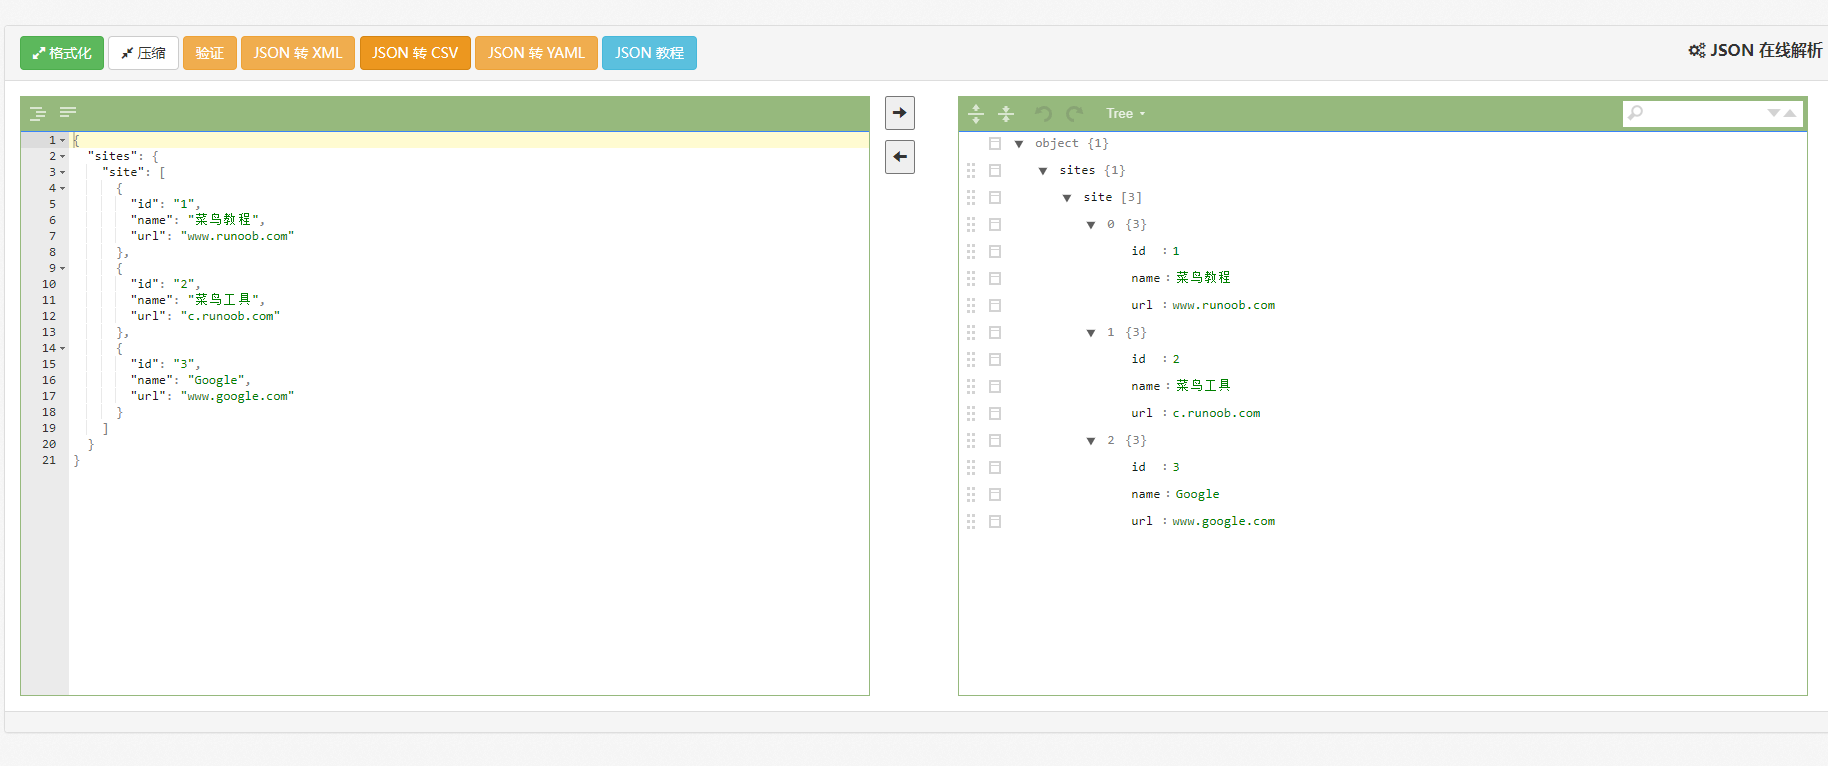Click "Google" string on code line 16
Image resolution: width=1828 pixels, height=766 pixels.
216,380
